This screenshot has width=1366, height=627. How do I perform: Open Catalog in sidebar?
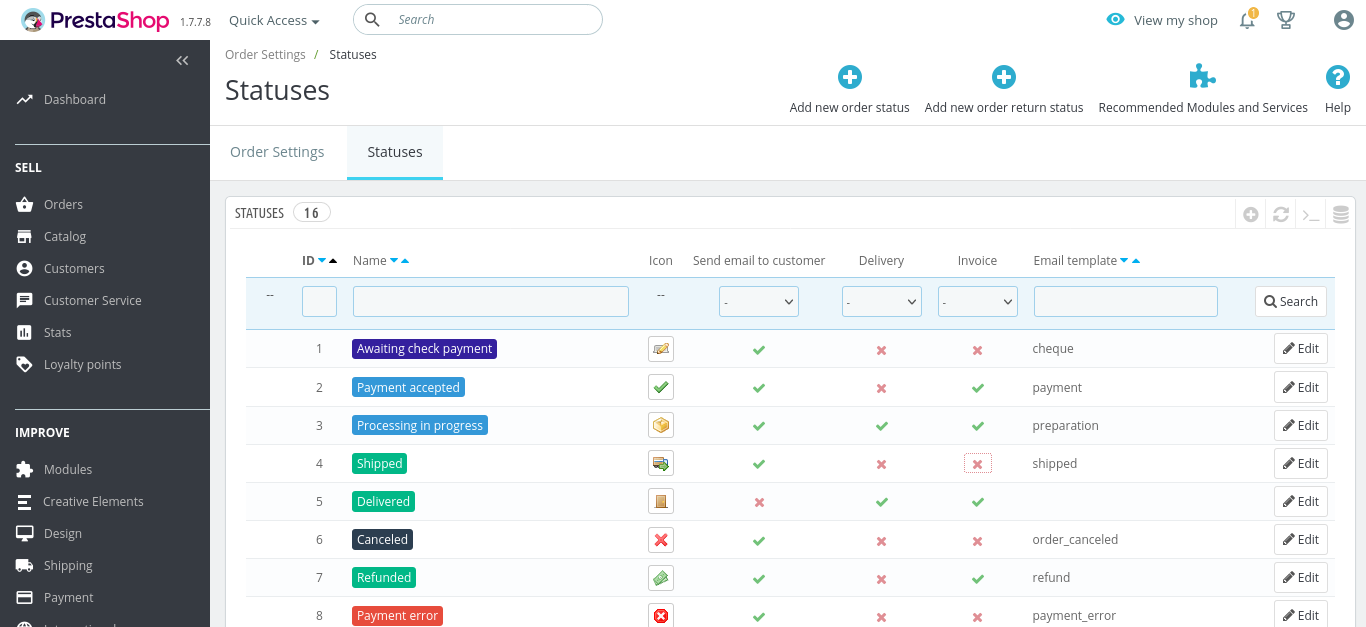tap(65, 236)
